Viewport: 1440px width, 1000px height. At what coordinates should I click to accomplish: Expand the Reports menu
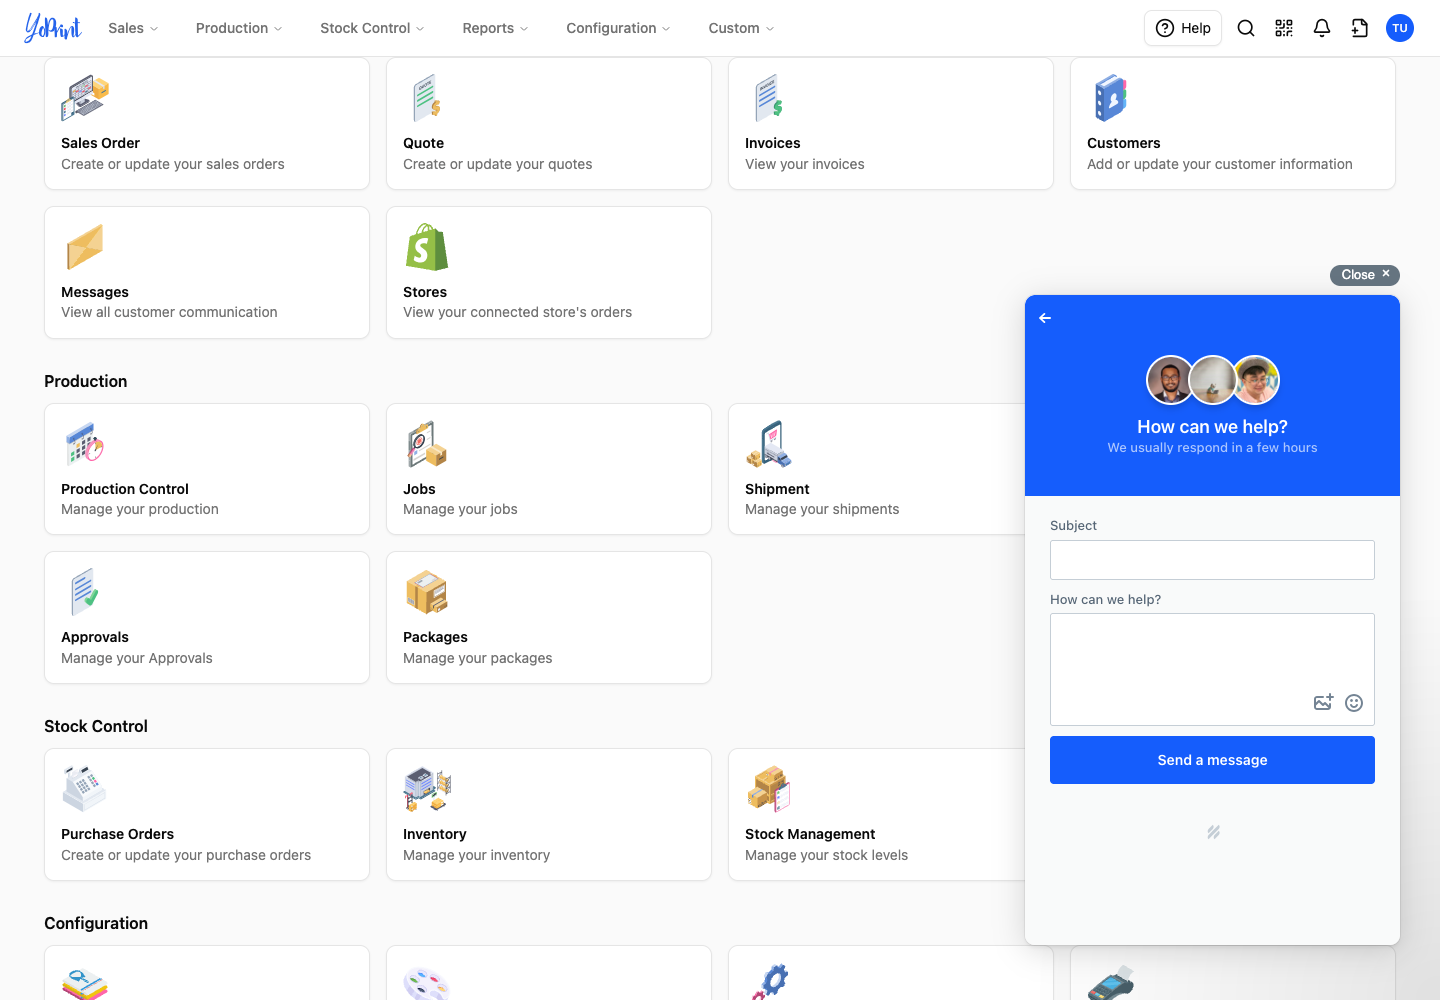click(x=495, y=28)
